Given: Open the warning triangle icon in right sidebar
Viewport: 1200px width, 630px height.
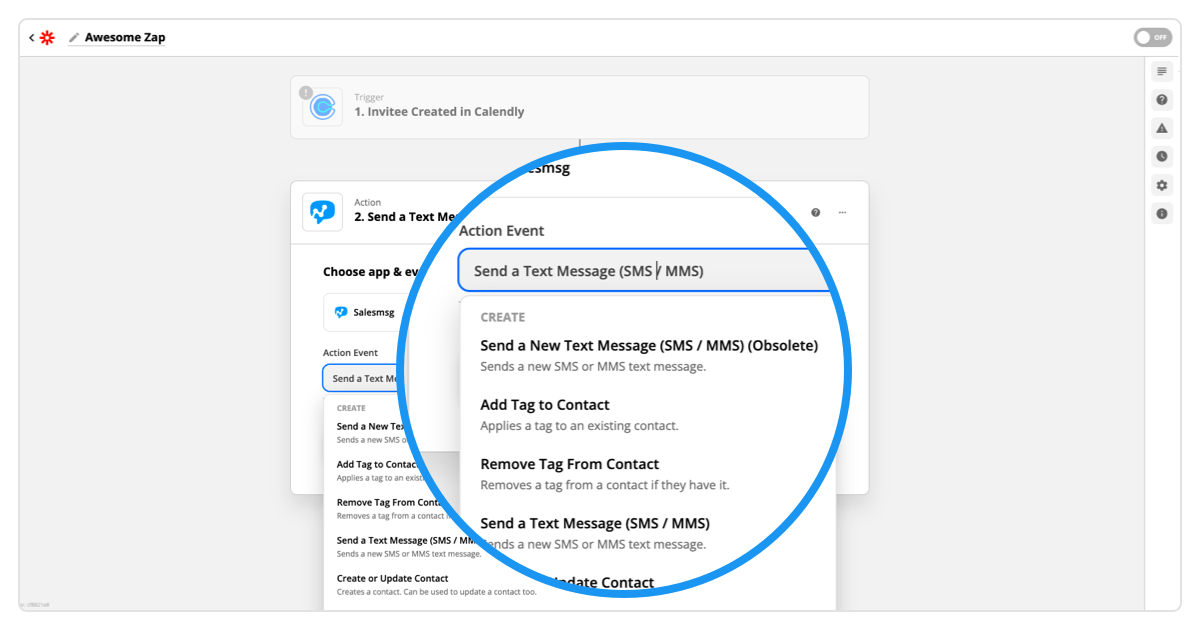Looking at the screenshot, I should point(1161,128).
